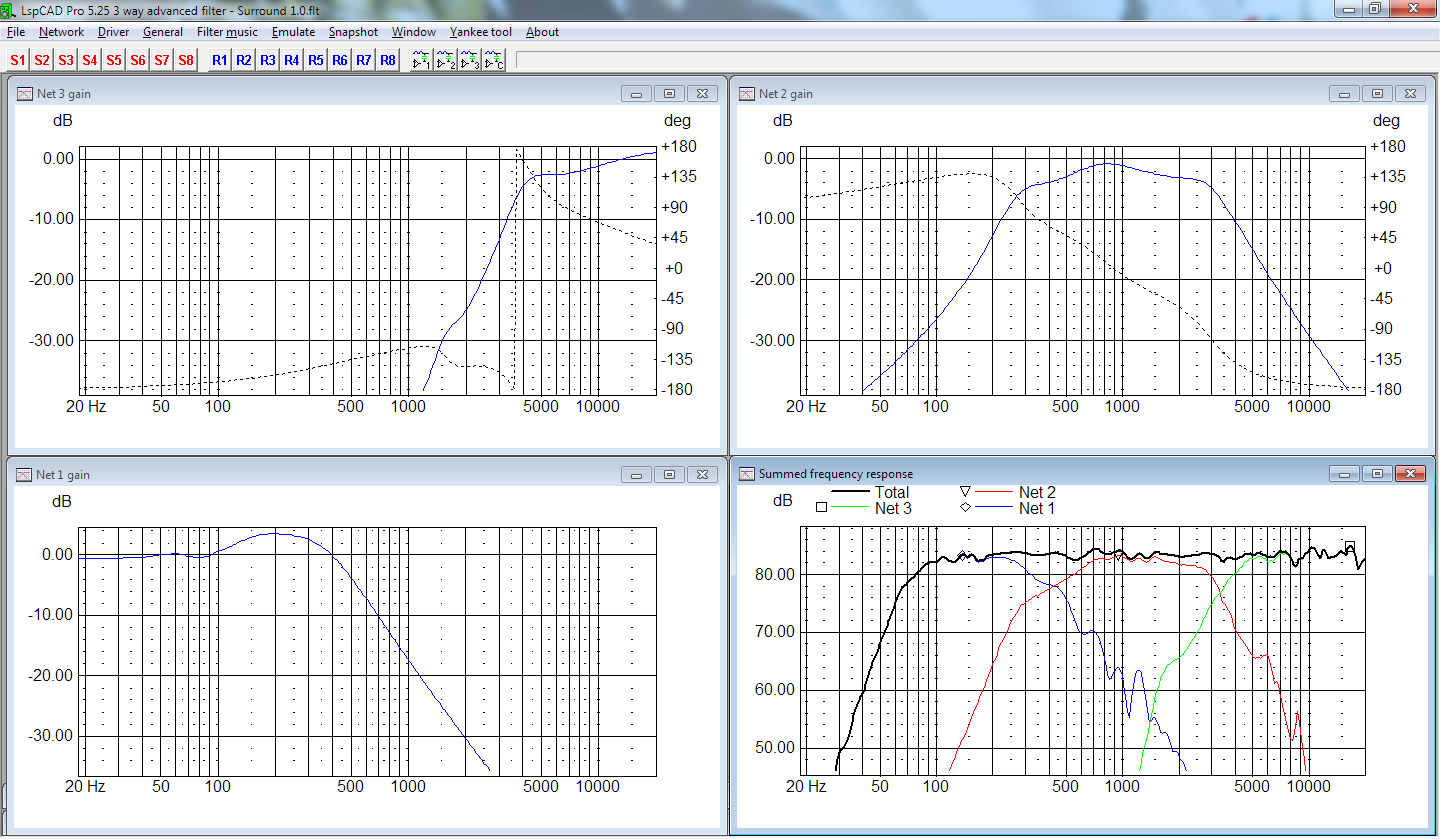Open the Yankee tool menu
Screen dimensions: 1440x839
tap(480, 32)
